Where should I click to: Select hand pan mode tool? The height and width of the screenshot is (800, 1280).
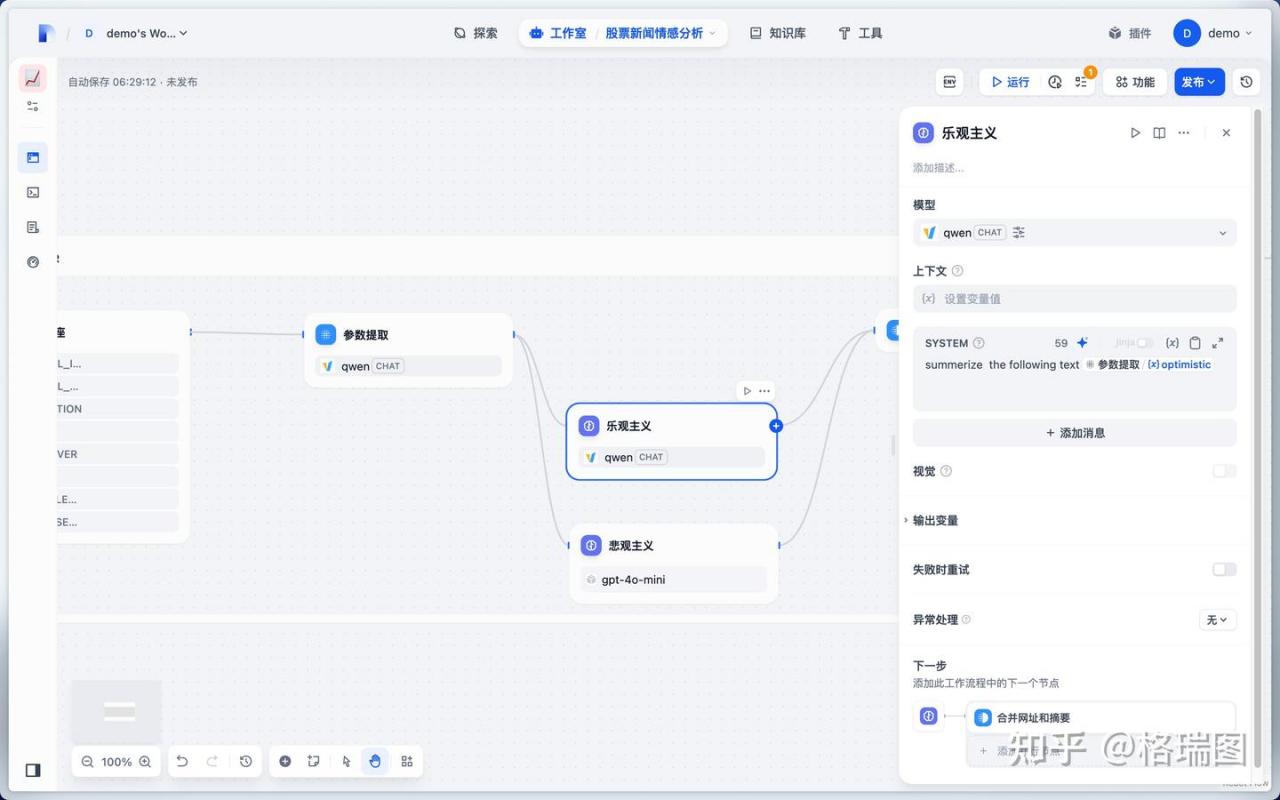pos(375,761)
